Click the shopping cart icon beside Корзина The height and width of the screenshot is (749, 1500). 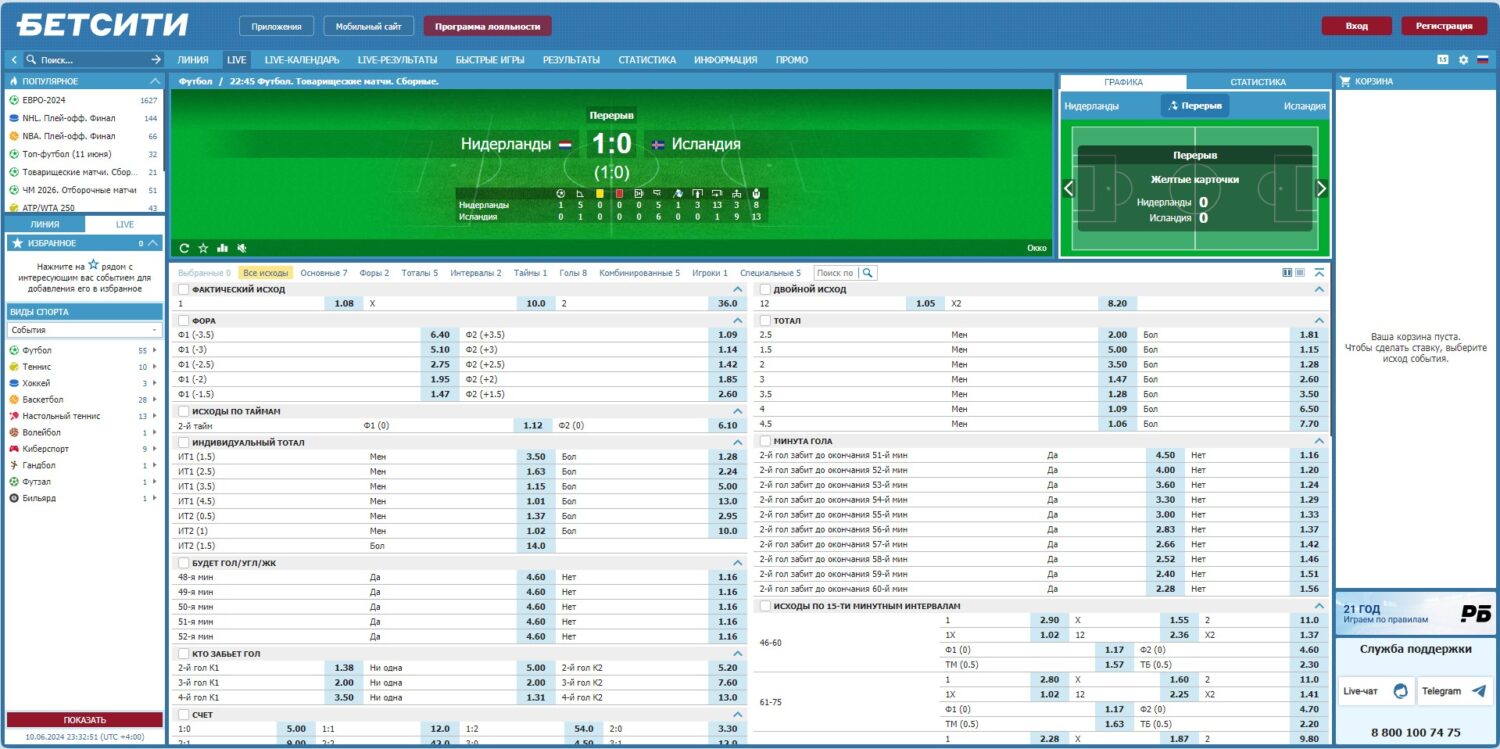1345,82
